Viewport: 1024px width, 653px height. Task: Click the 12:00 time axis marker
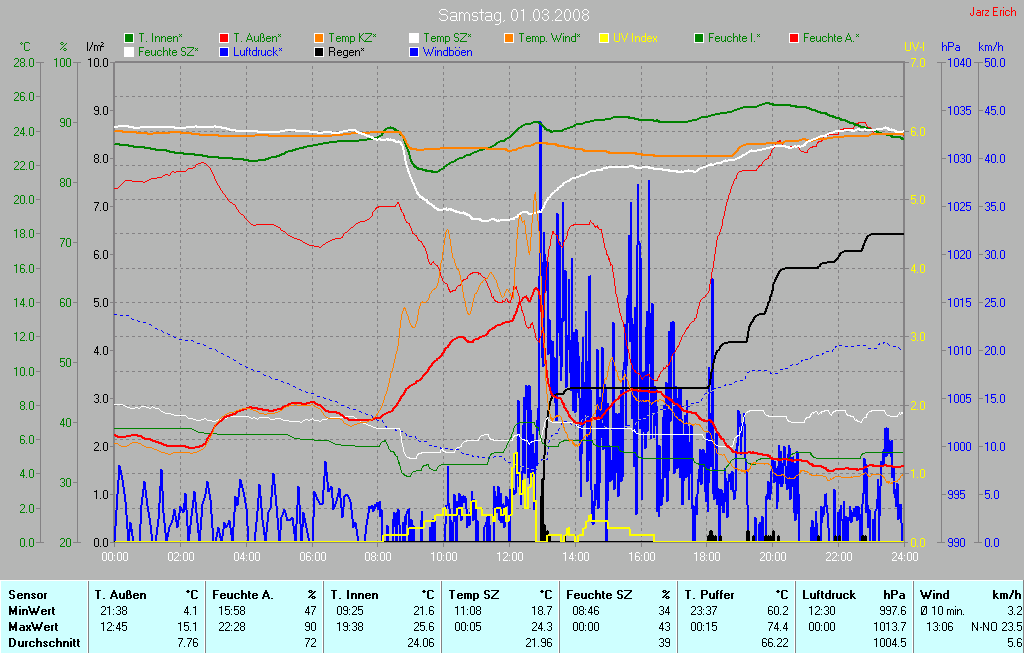pos(510,556)
